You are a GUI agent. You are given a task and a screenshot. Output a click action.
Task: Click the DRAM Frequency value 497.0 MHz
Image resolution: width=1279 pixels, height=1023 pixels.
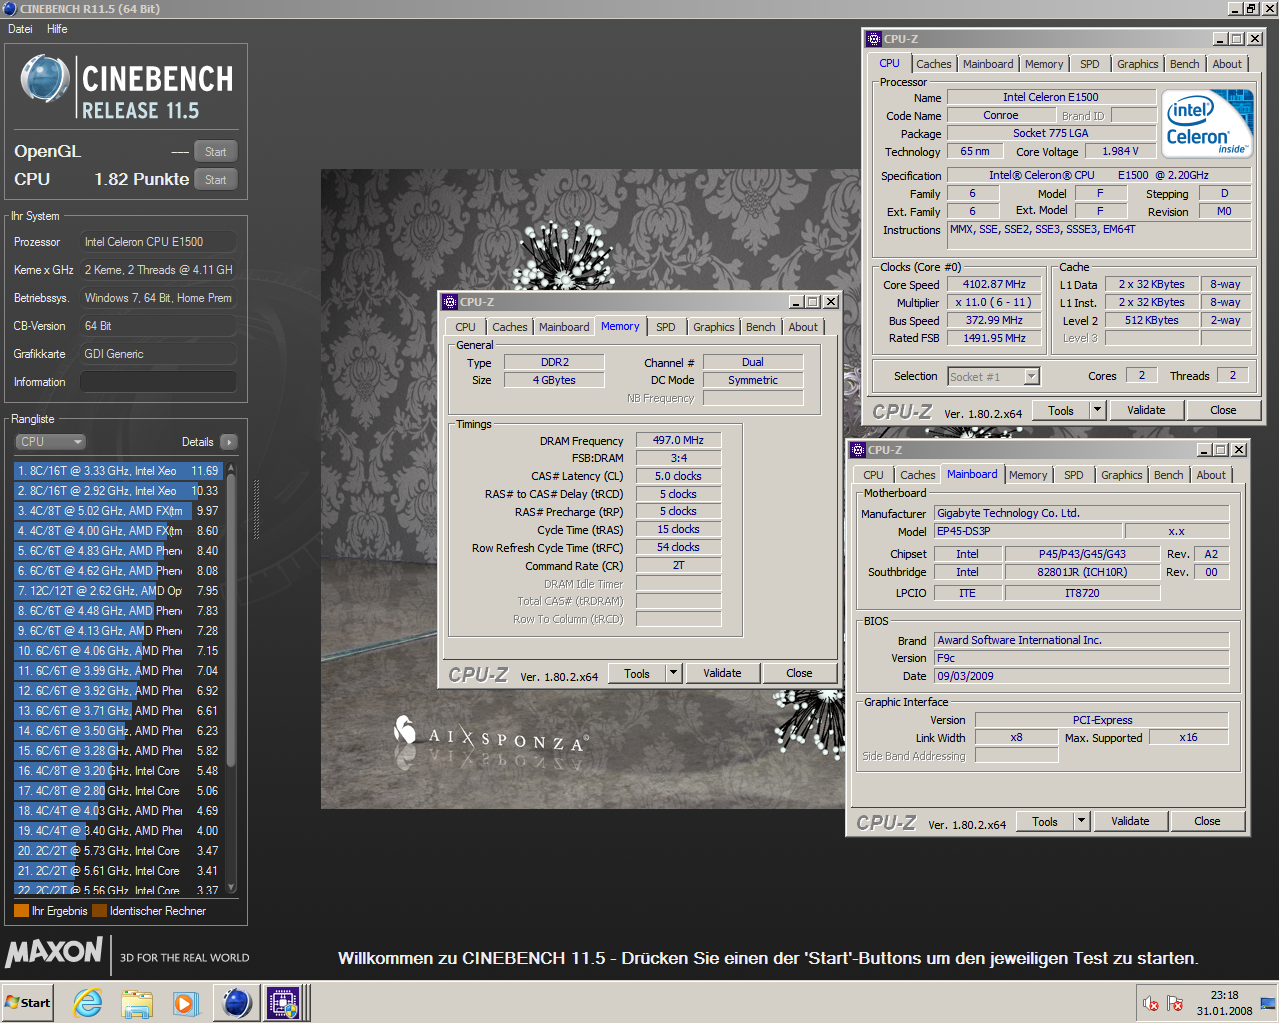[x=678, y=440]
